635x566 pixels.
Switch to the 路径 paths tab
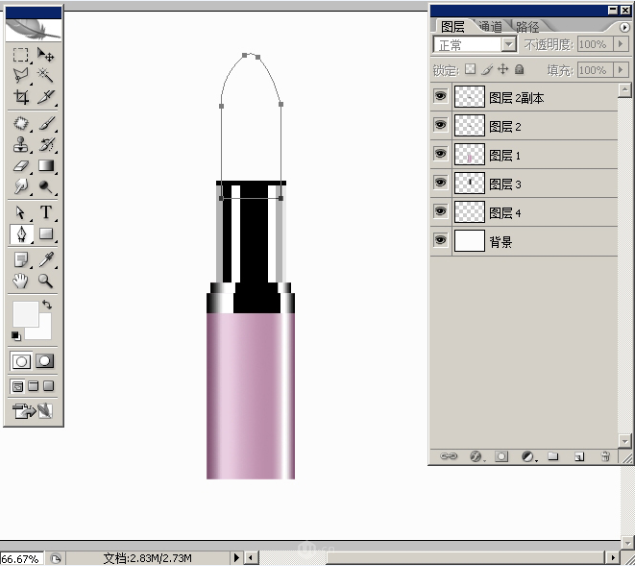click(527, 27)
